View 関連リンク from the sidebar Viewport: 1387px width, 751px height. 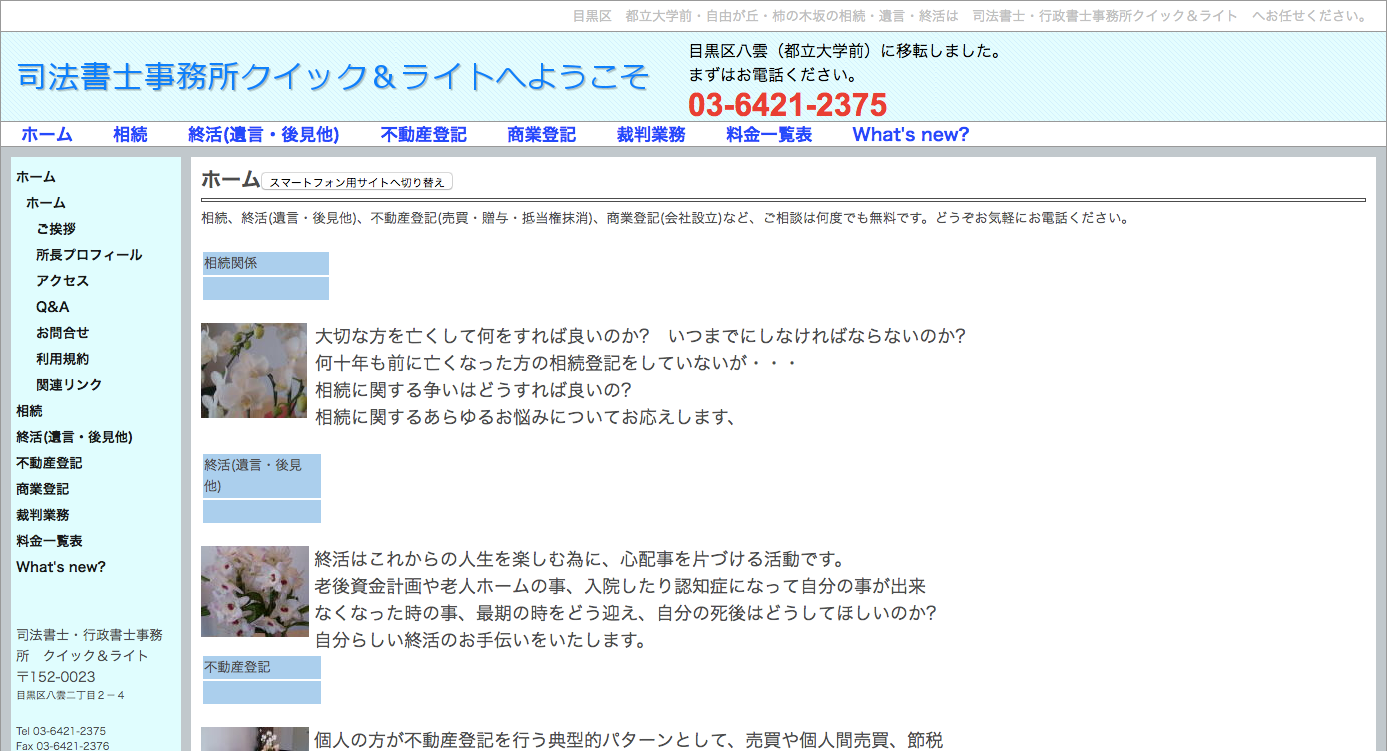coord(67,384)
